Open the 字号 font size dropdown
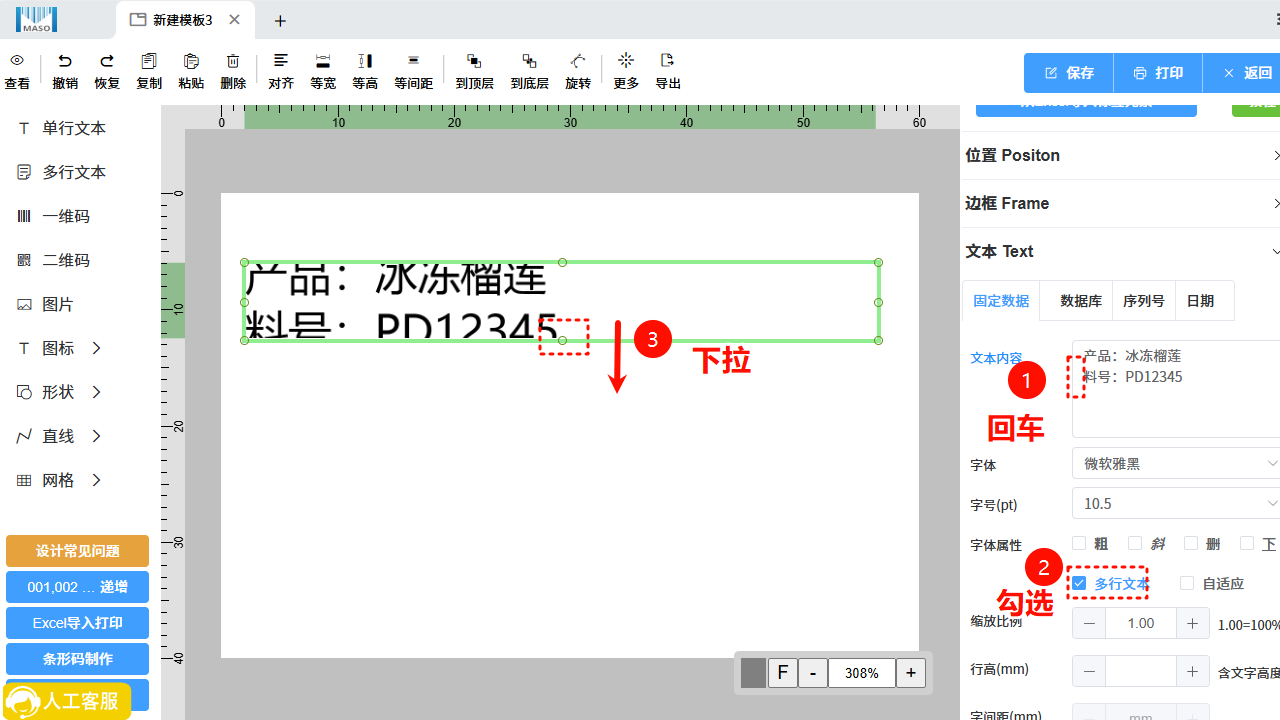 [1176, 504]
